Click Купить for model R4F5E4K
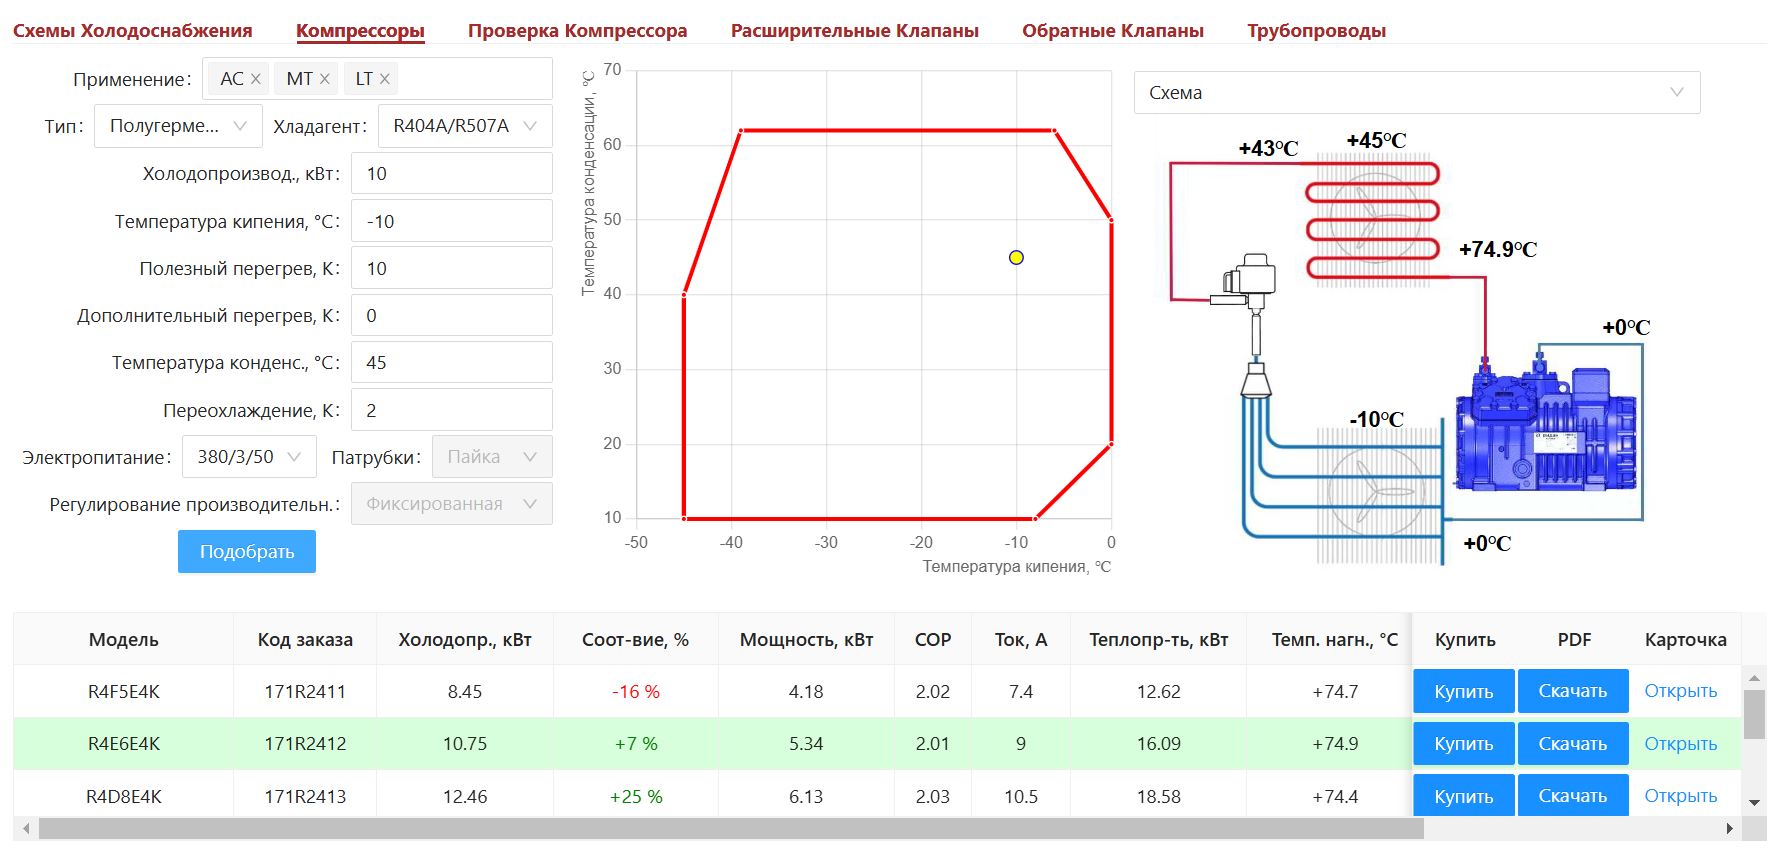1786x861 pixels. pos(1464,692)
